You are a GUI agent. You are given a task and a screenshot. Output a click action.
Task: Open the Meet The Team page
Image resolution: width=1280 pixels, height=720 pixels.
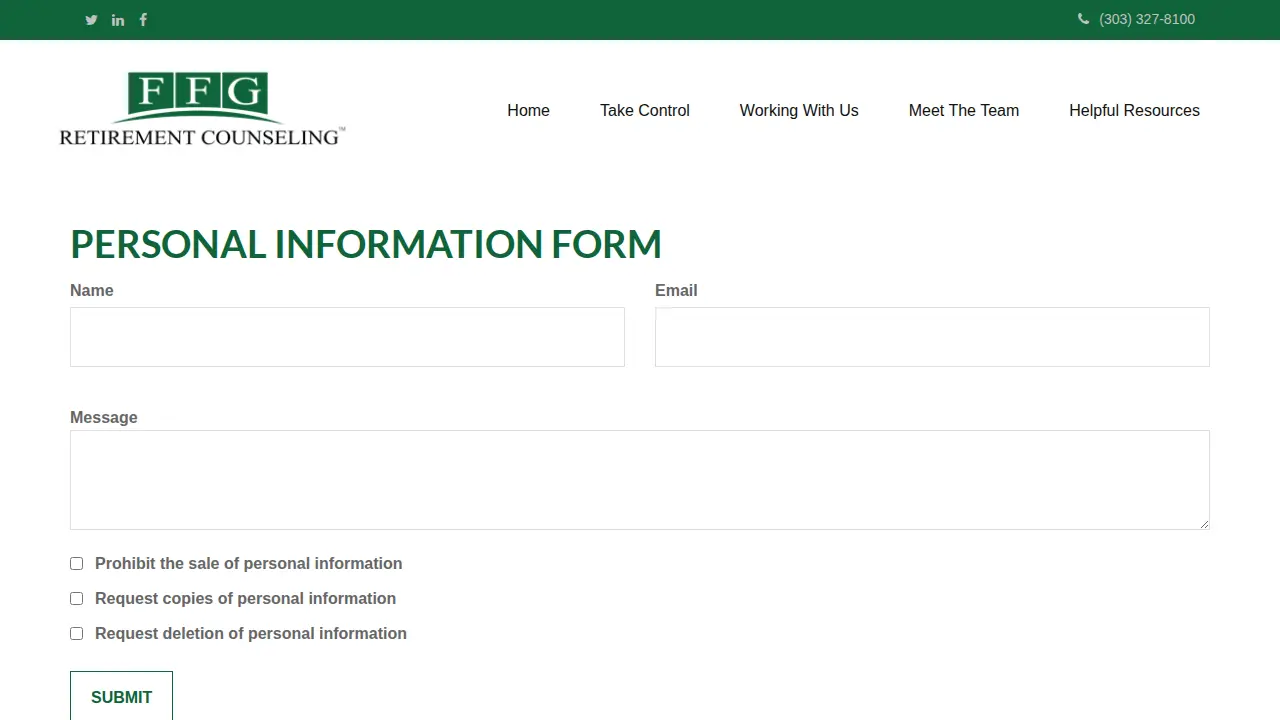coord(964,110)
